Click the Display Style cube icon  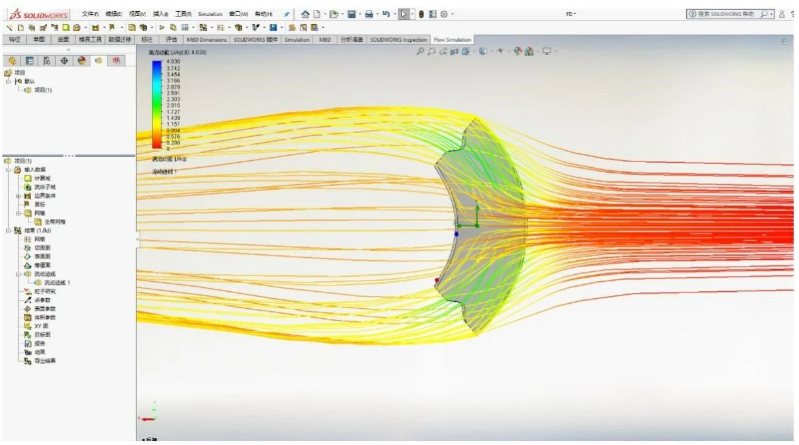point(483,51)
